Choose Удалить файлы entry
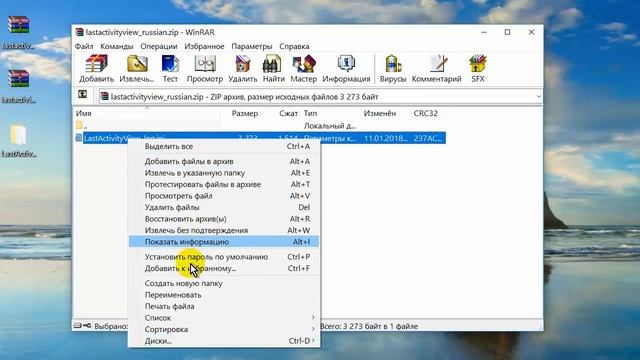This screenshot has width=640, height=360. coord(224,207)
